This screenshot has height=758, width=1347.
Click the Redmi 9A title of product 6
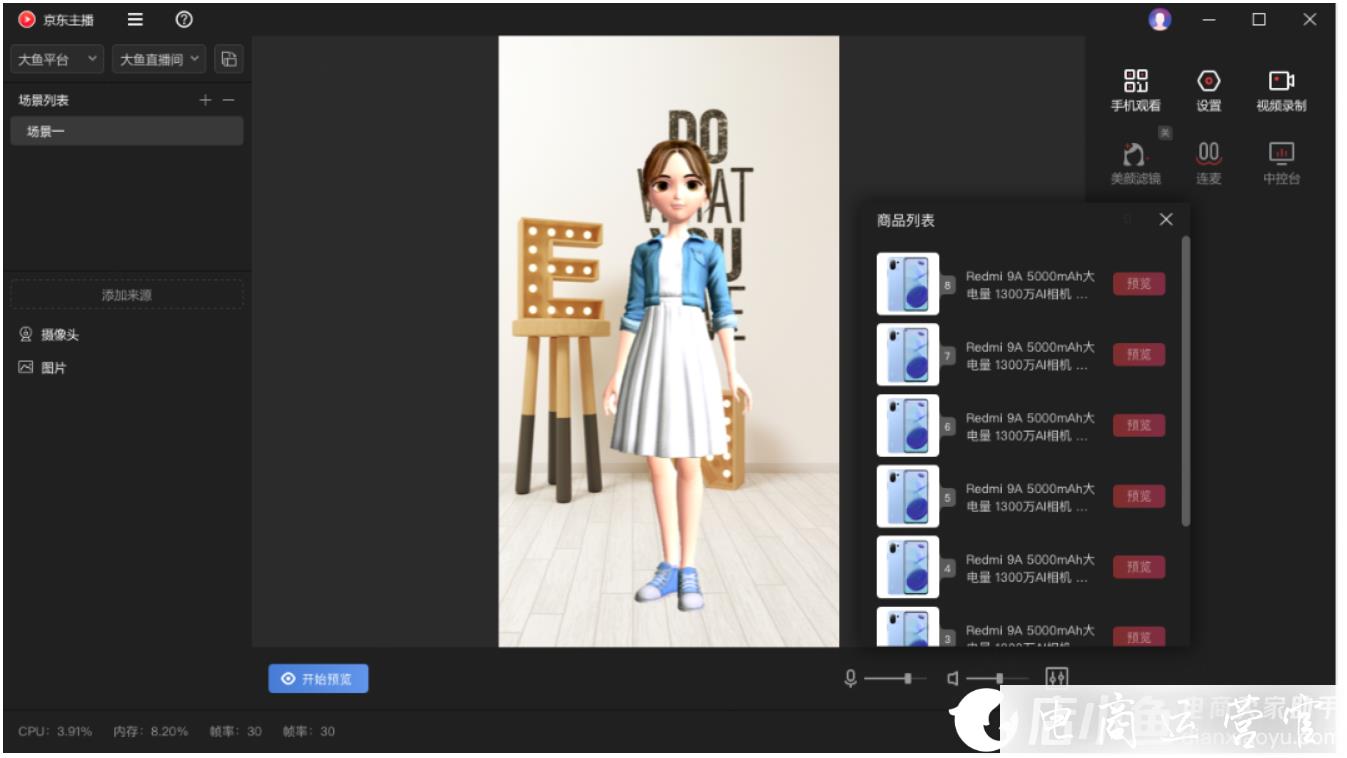coord(1030,426)
